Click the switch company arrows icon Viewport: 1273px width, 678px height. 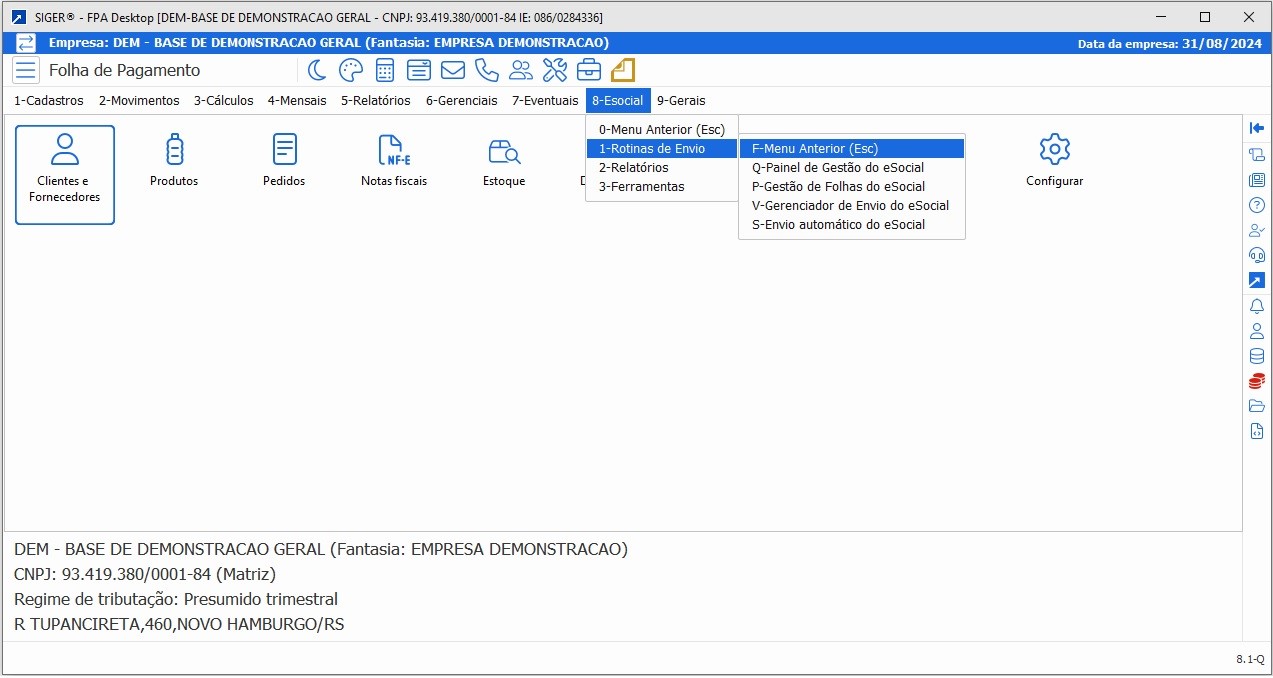click(x=26, y=43)
